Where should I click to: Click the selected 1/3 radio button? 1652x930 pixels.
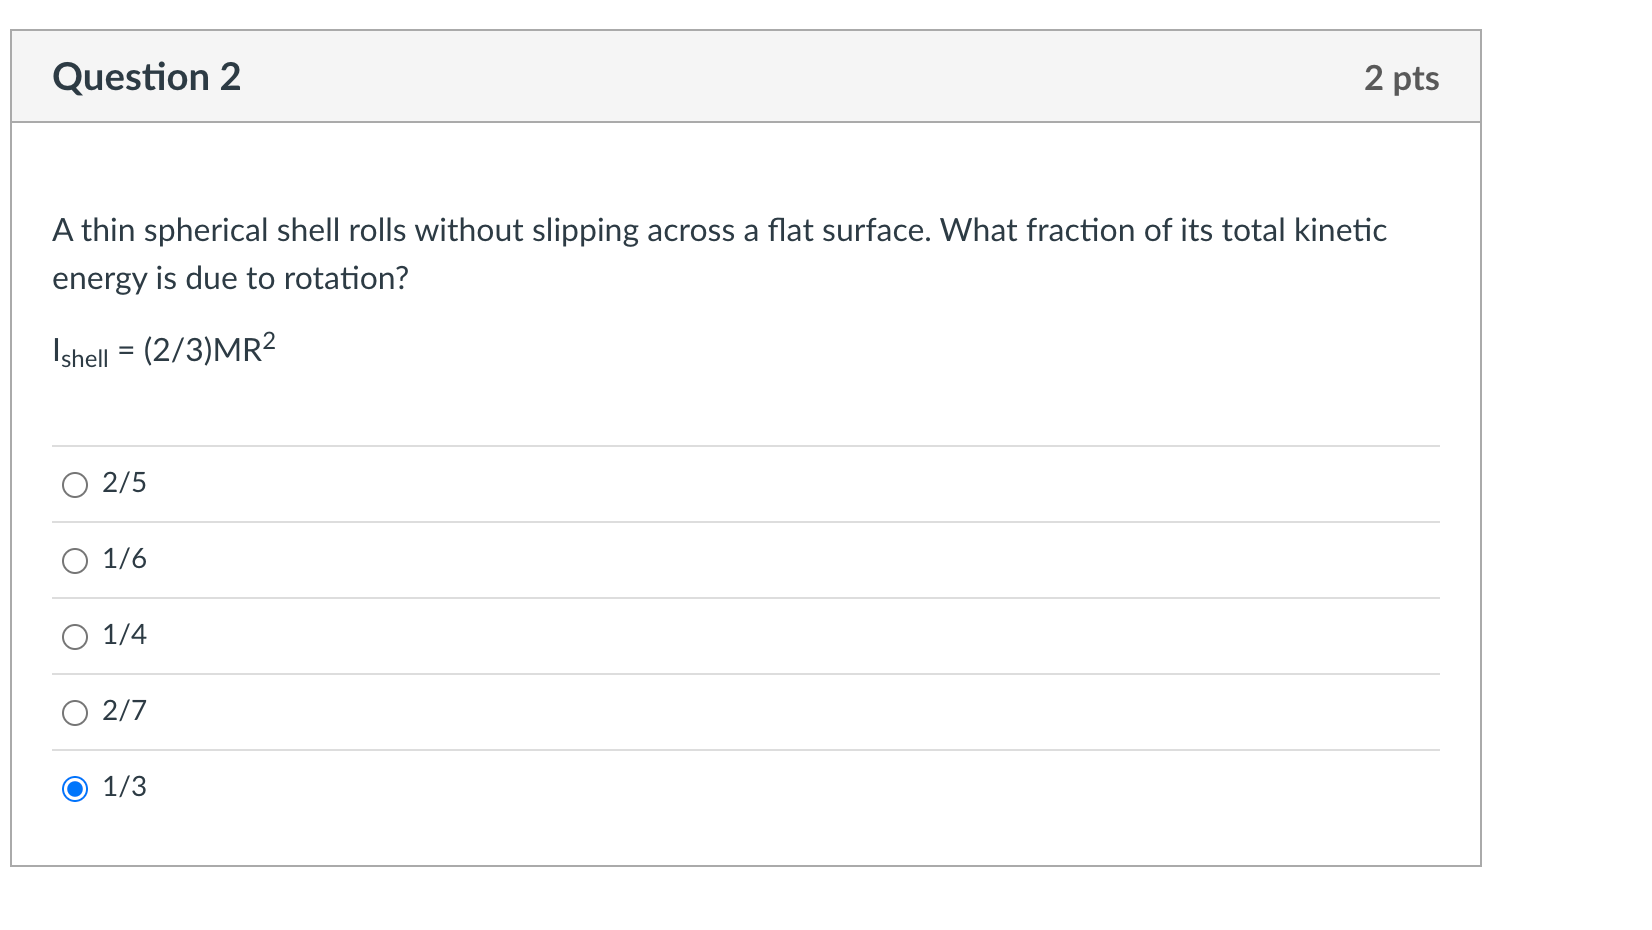pyautogui.click(x=74, y=789)
